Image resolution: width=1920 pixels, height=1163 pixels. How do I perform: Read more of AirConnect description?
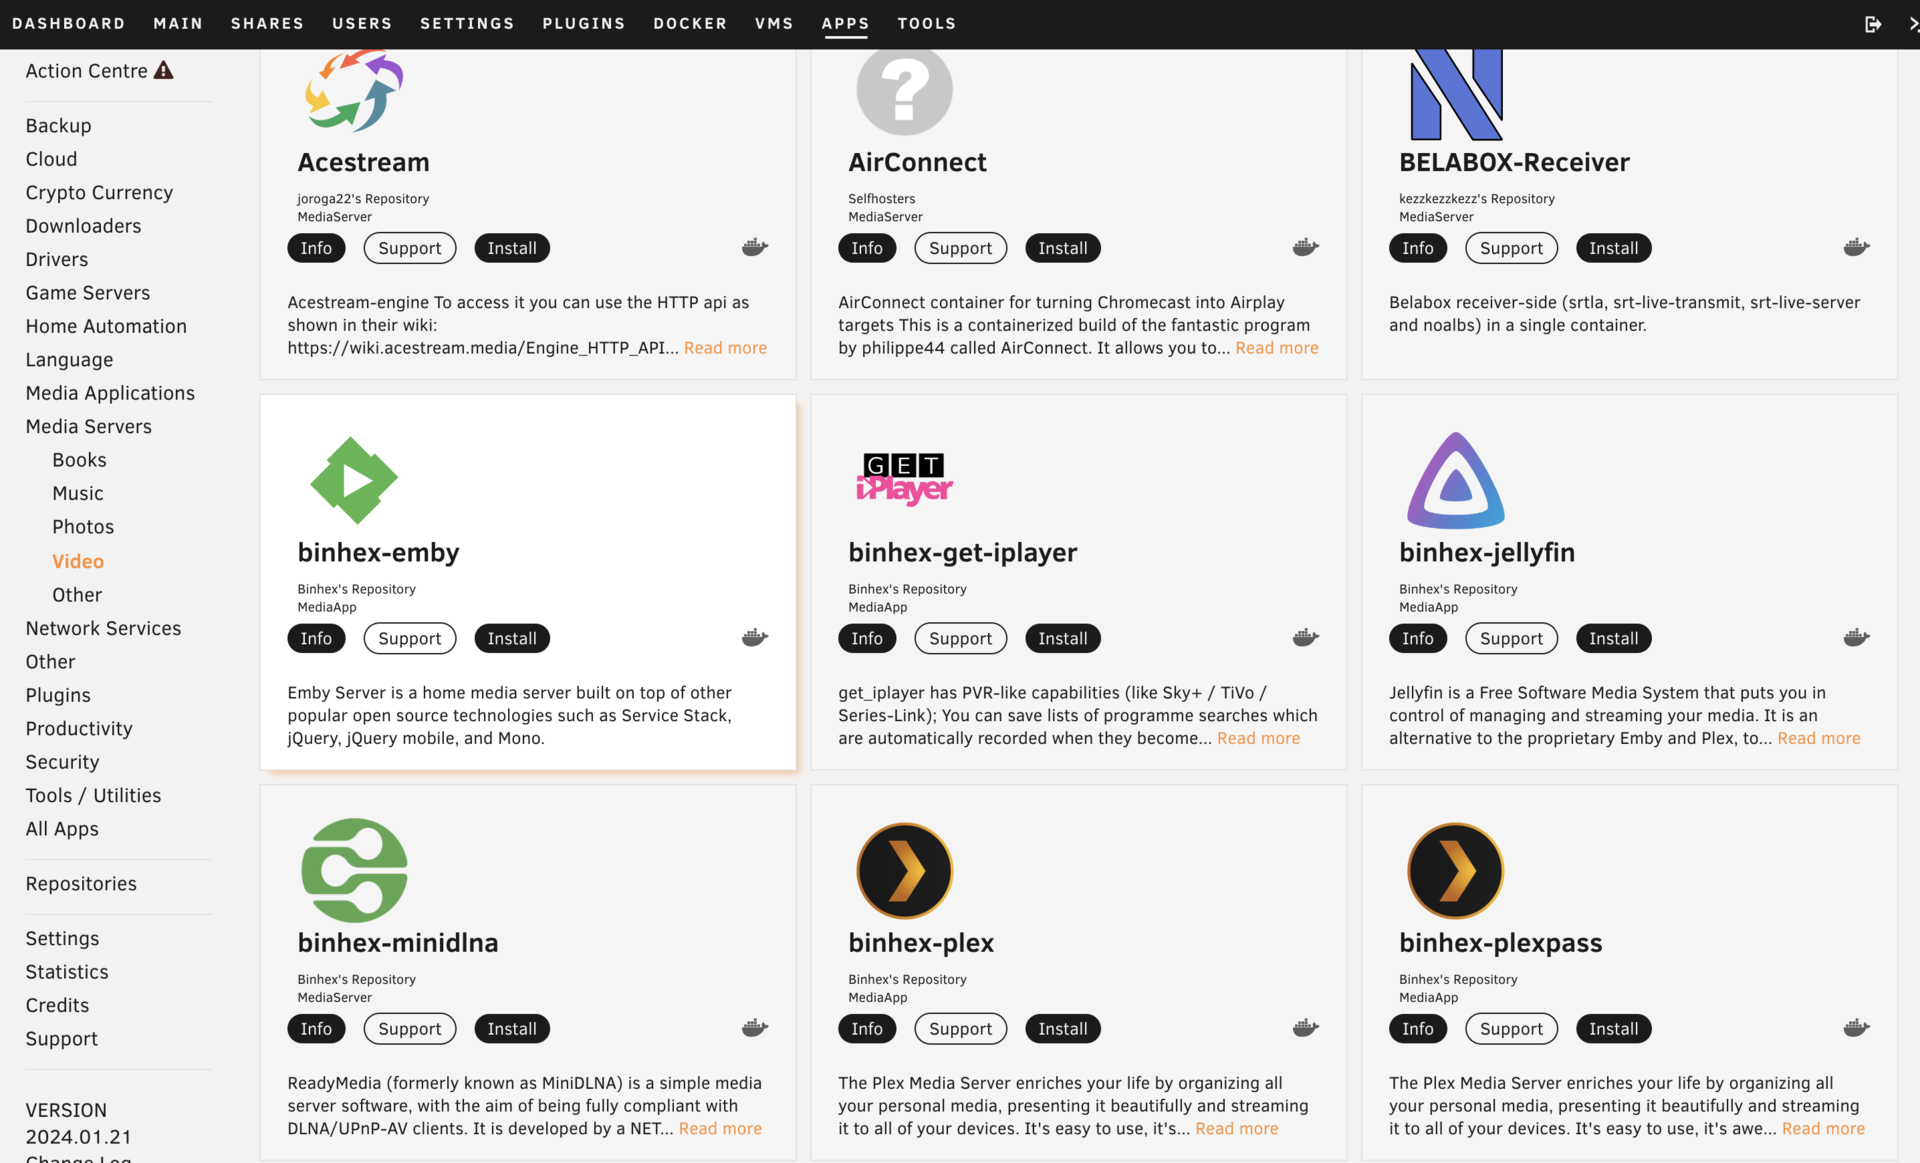pyautogui.click(x=1277, y=347)
